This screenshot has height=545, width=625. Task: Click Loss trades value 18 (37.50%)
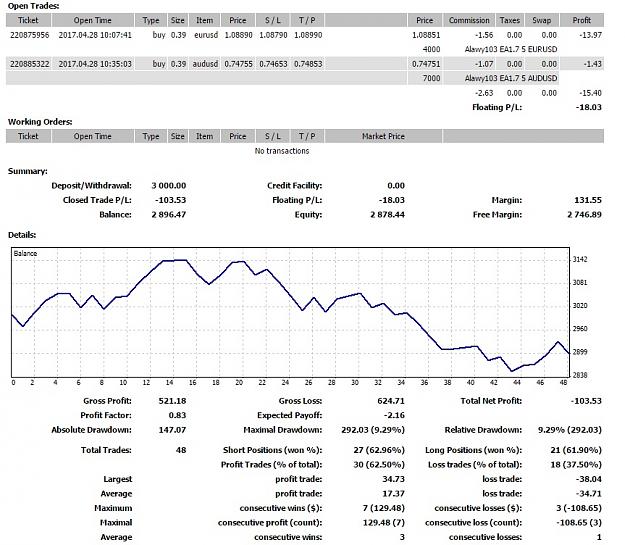point(576,464)
